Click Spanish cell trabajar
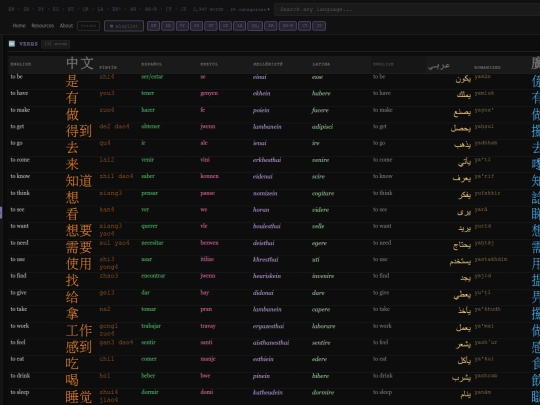540x405 pixels. 151,325
